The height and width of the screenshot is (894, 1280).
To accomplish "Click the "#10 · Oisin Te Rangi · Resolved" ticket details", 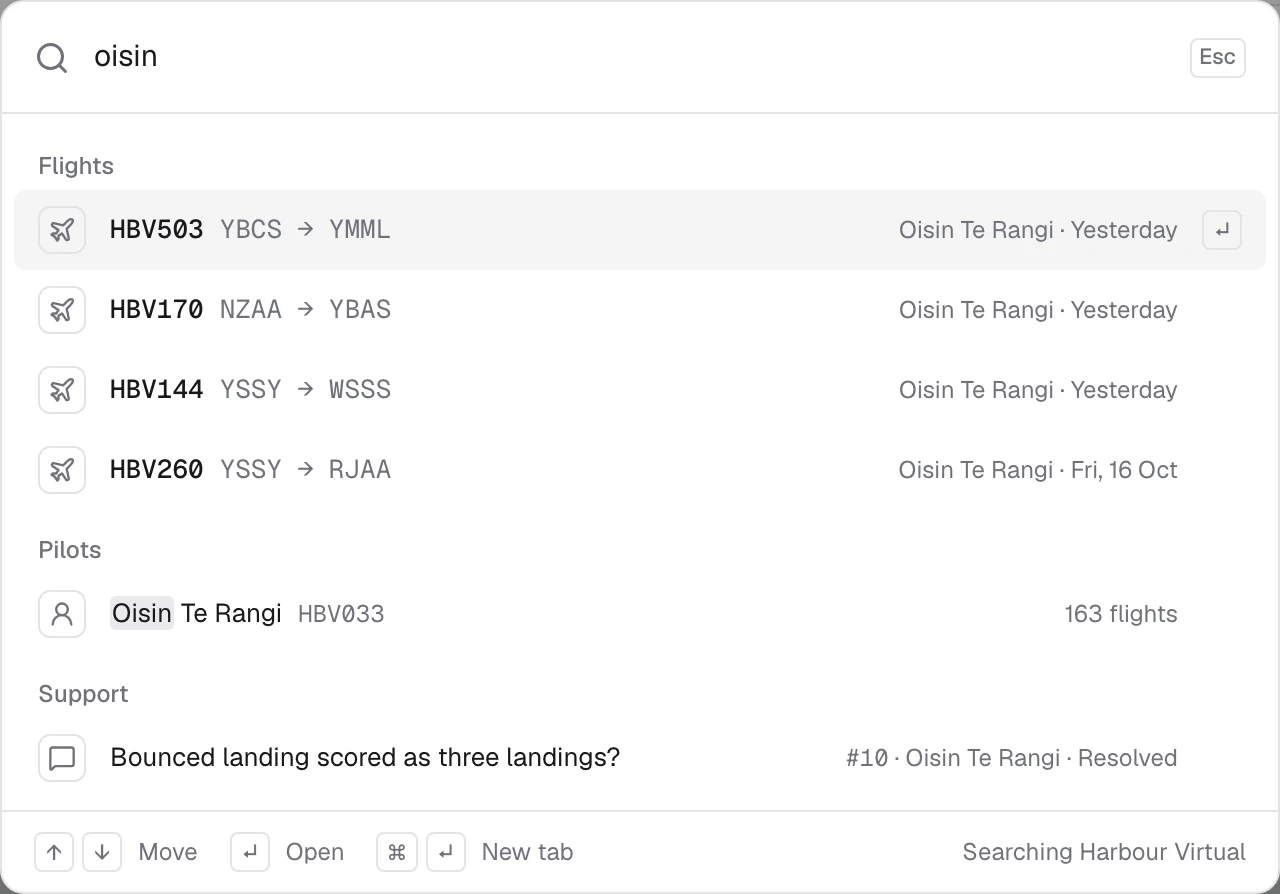I will pos(1012,758).
